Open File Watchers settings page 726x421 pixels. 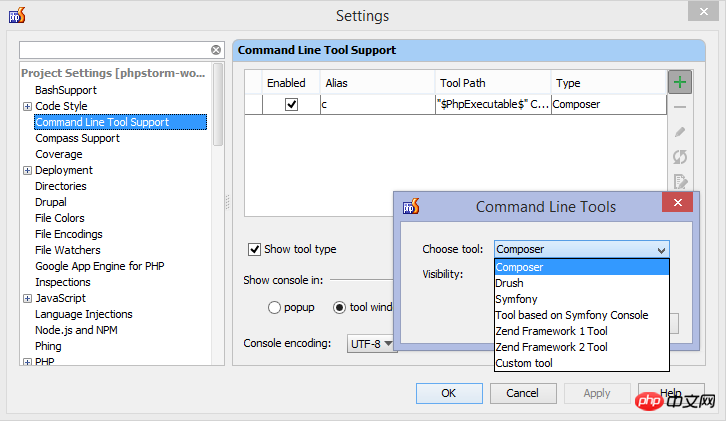point(68,250)
